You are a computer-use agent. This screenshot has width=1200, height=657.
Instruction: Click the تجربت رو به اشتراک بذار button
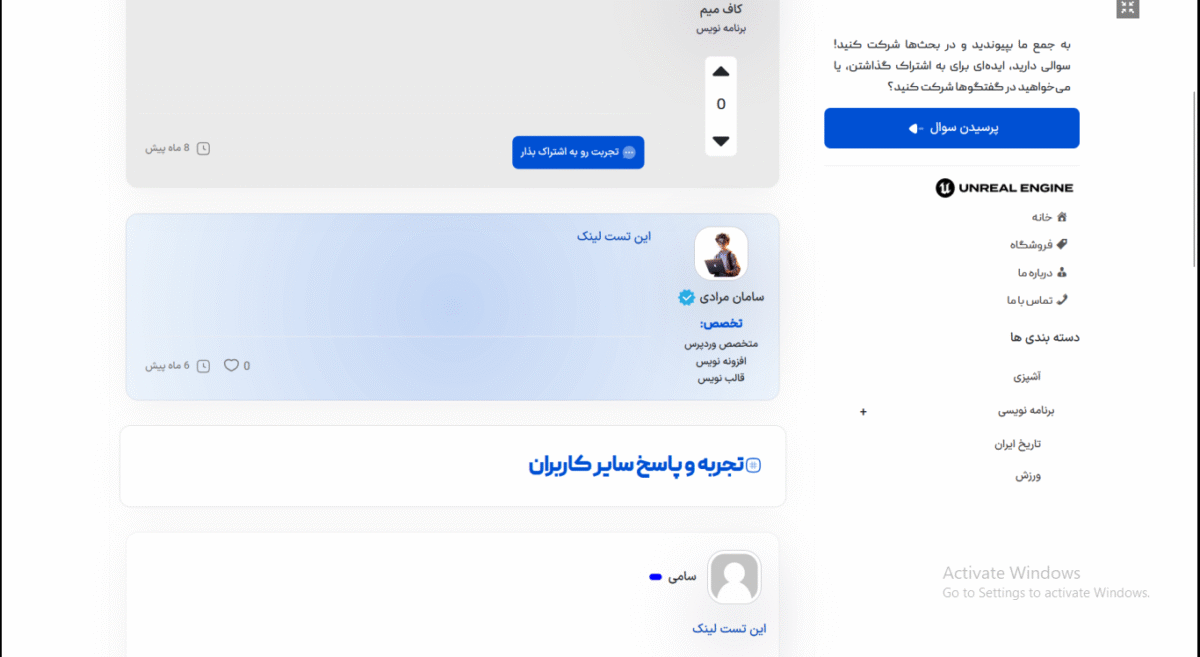coord(578,152)
